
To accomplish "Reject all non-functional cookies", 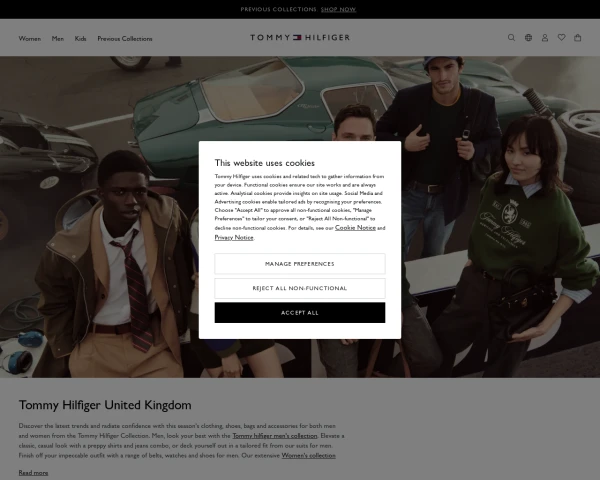I will pos(300,288).
